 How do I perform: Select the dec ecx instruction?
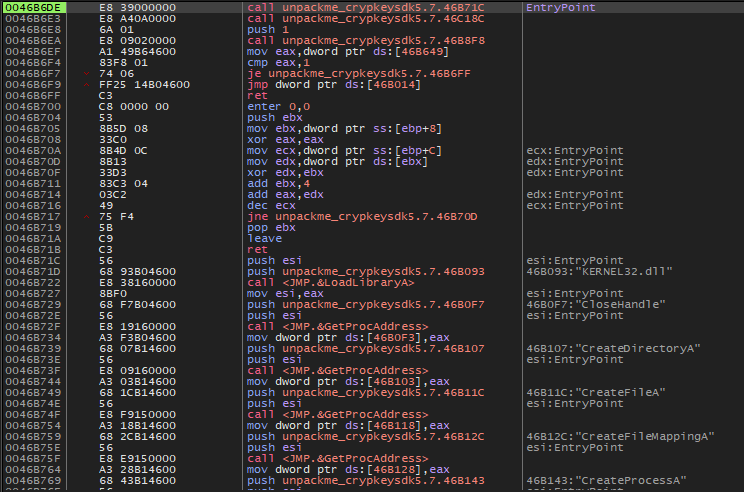pos(271,205)
